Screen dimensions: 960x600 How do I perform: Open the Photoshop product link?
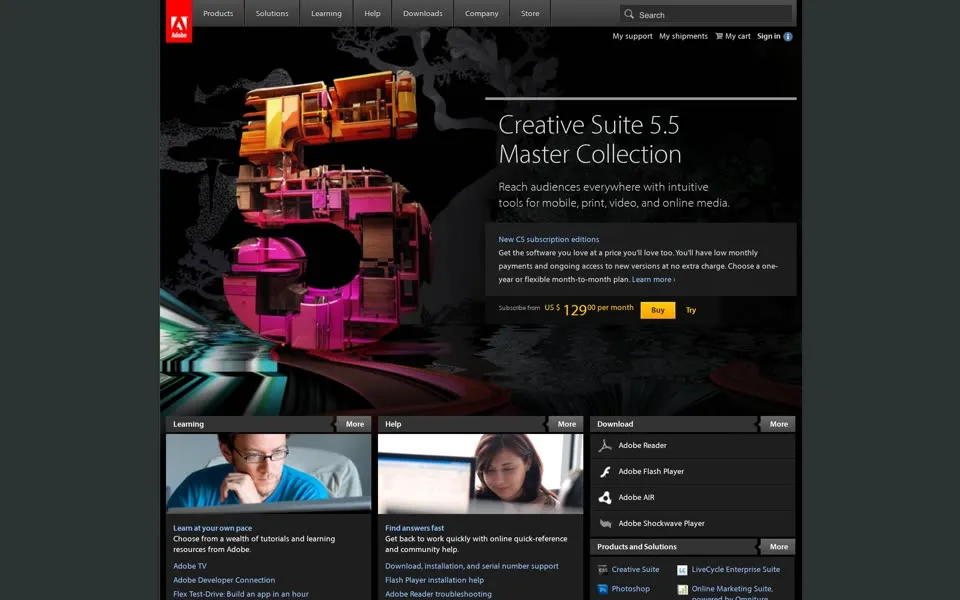[631, 589]
